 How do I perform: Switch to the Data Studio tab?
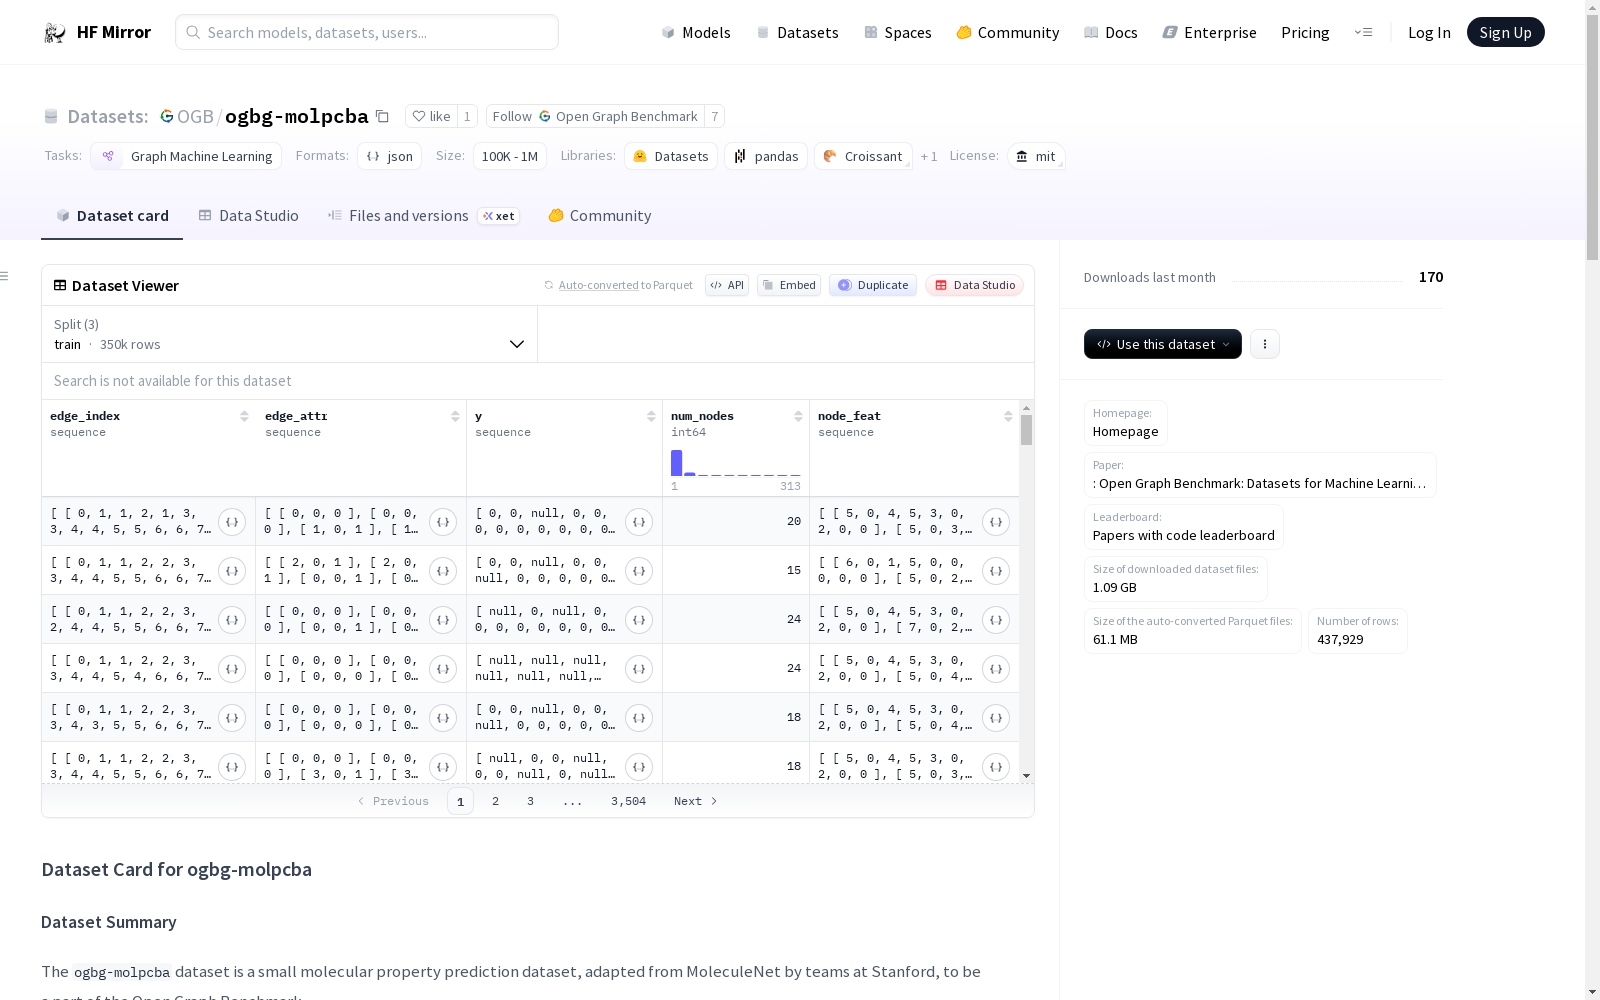point(249,216)
